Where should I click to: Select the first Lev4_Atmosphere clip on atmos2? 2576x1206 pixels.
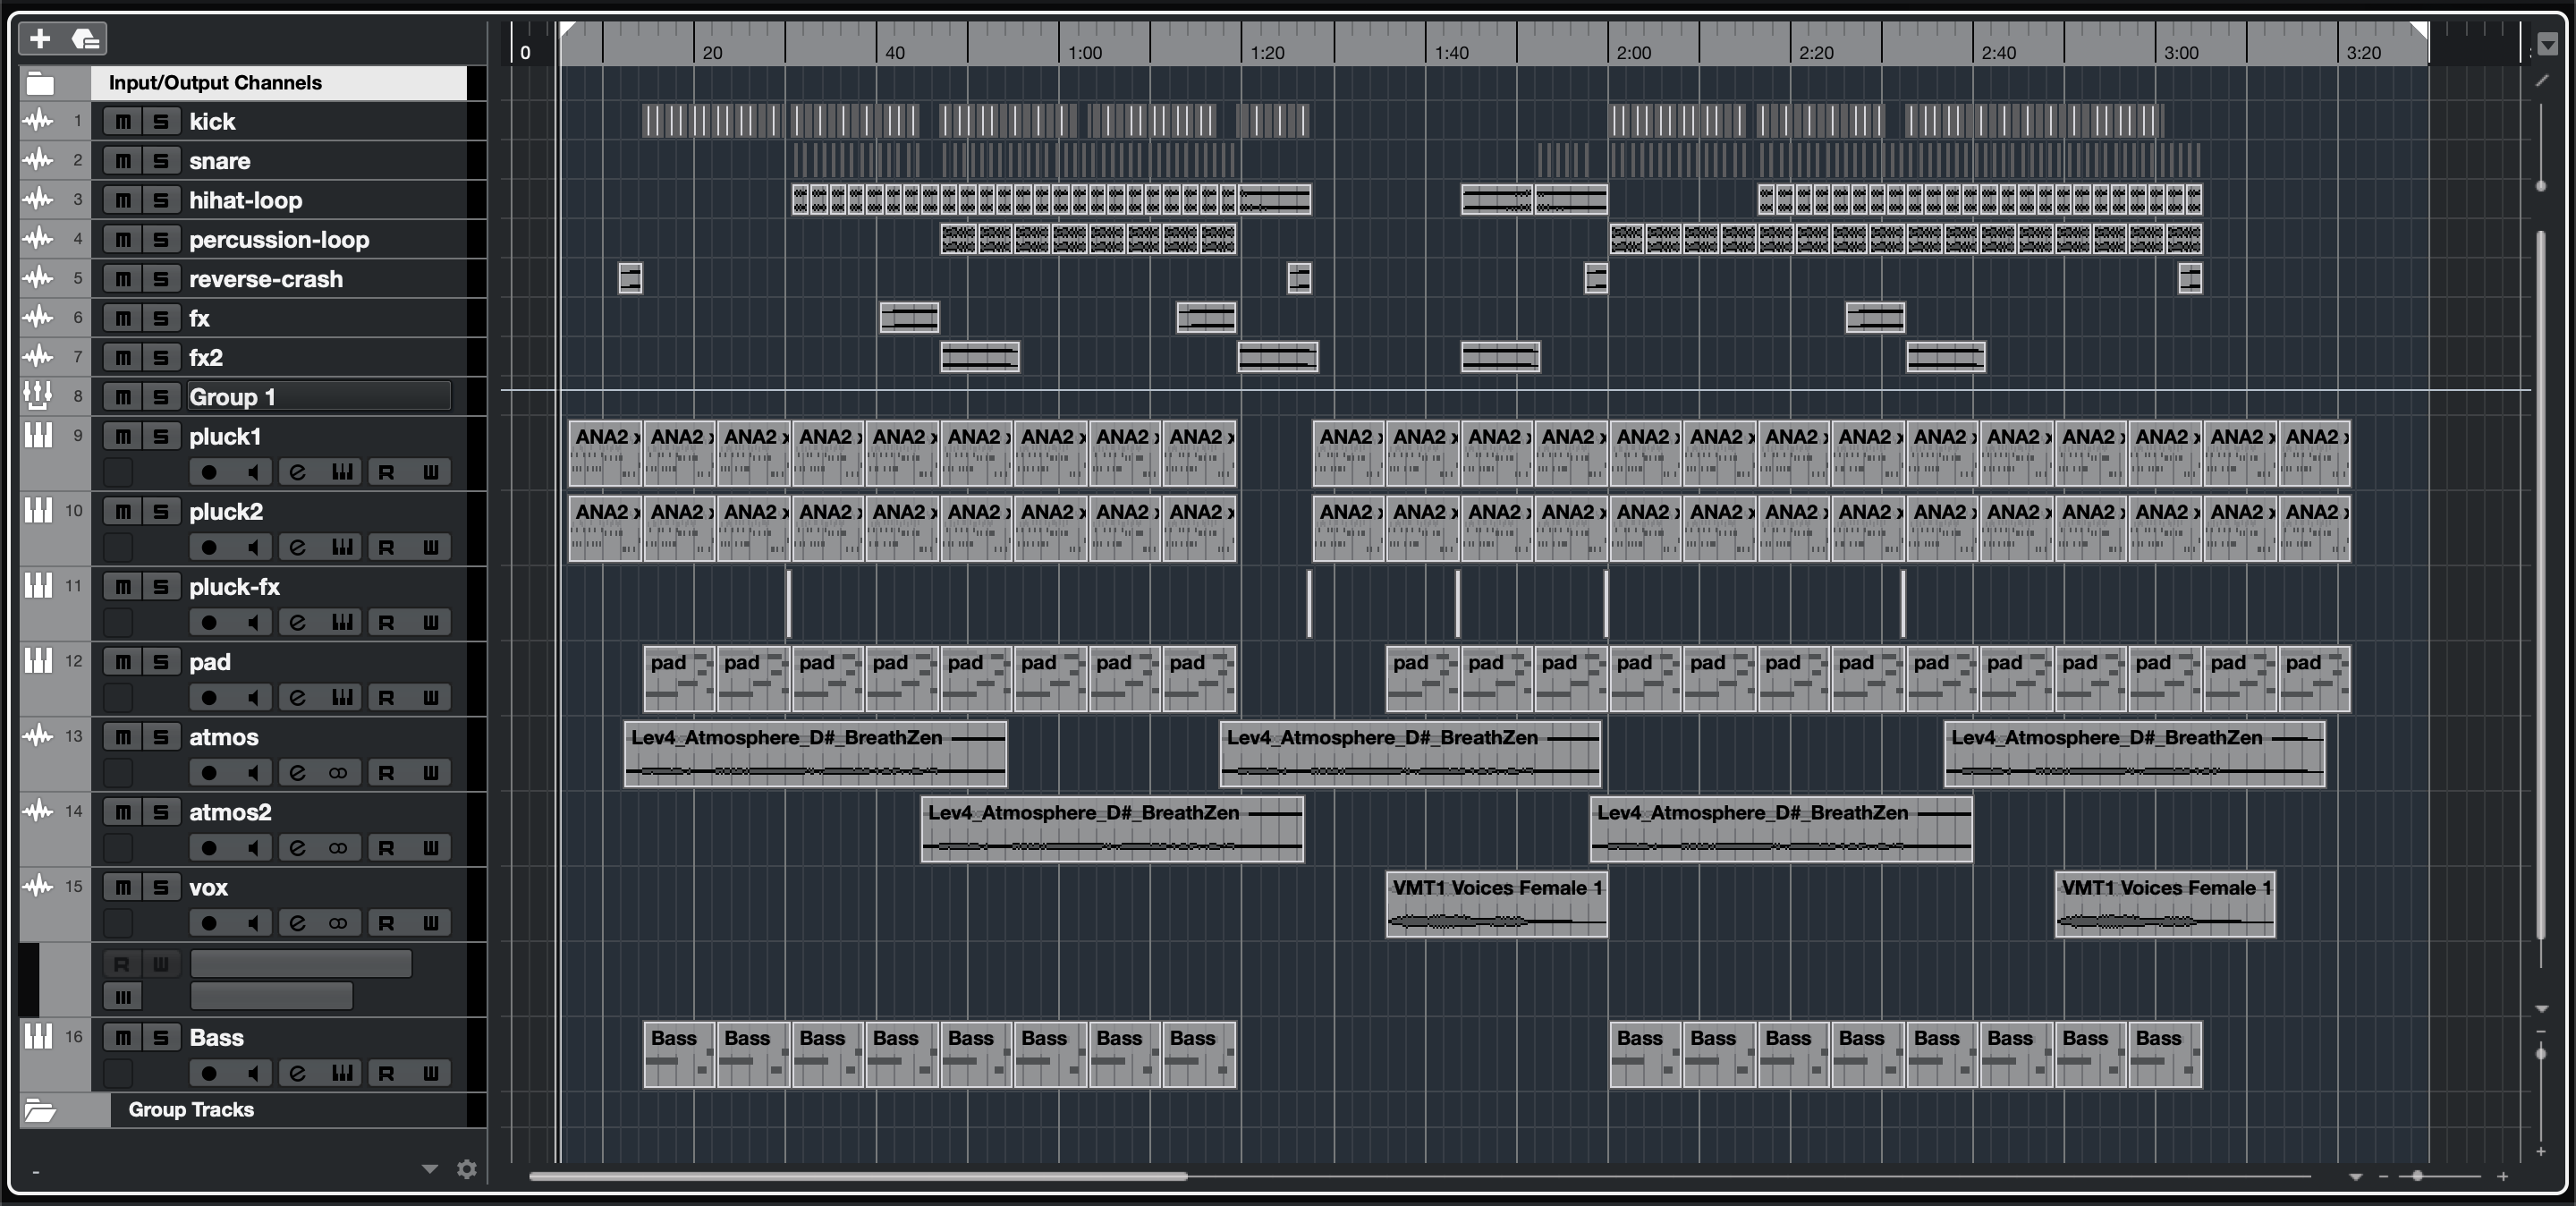tap(1112, 829)
